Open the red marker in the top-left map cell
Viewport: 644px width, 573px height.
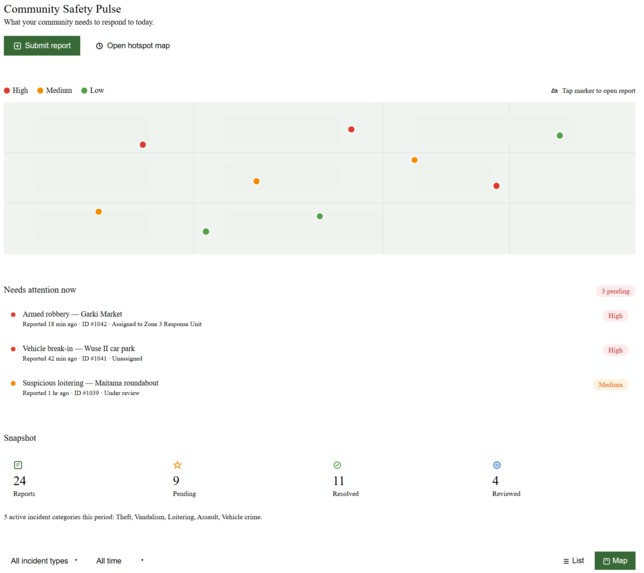[x=143, y=145]
